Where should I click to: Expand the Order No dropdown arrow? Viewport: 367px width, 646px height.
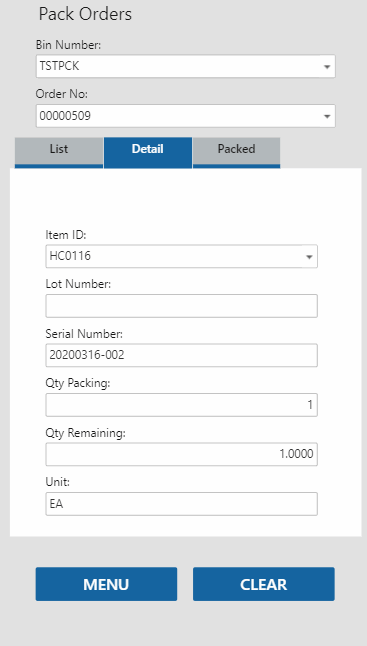(327, 117)
